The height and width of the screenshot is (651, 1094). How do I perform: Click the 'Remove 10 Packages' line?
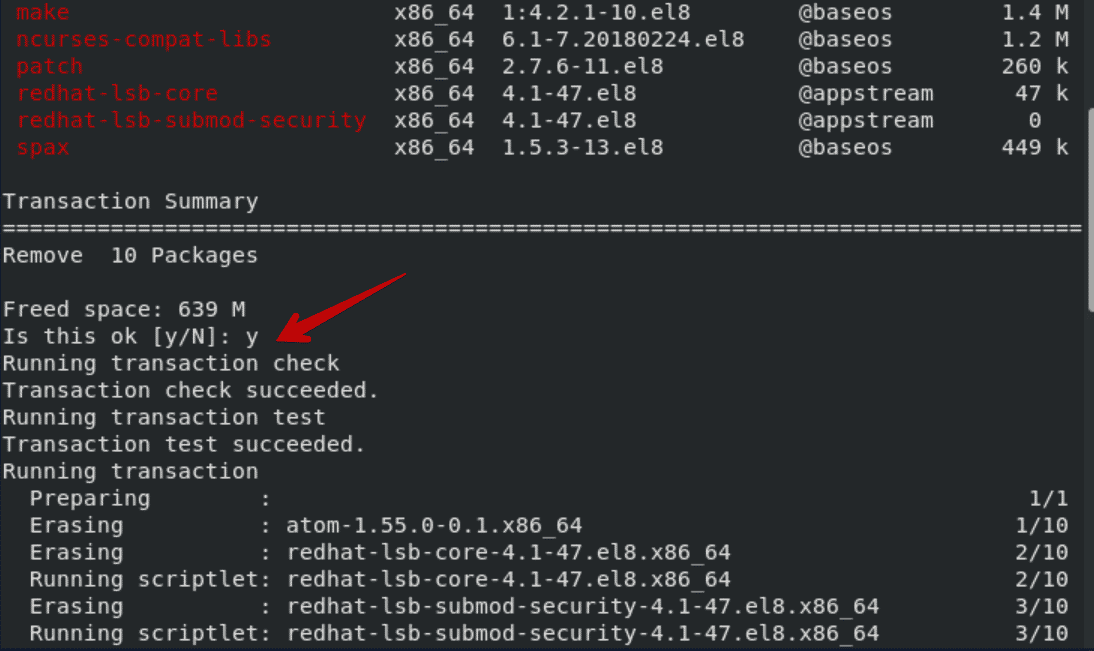pos(130,255)
